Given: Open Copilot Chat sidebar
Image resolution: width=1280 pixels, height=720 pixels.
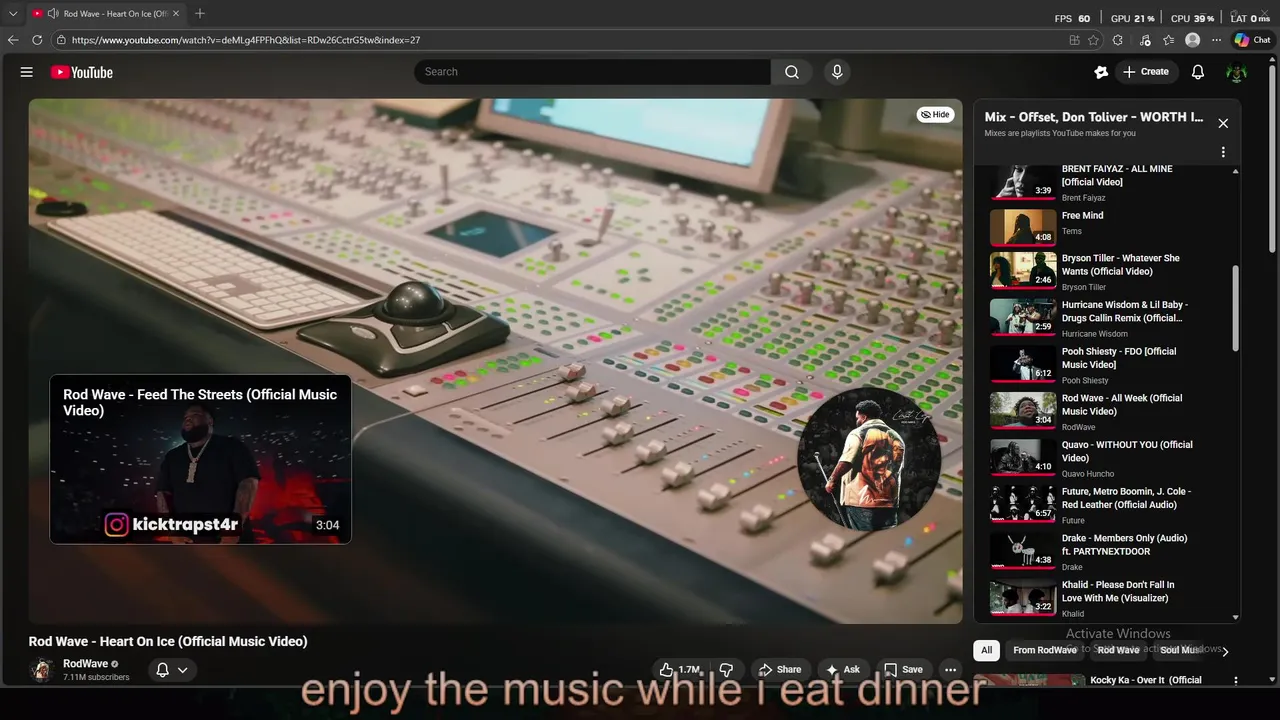Looking at the screenshot, I should click(x=1253, y=40).
